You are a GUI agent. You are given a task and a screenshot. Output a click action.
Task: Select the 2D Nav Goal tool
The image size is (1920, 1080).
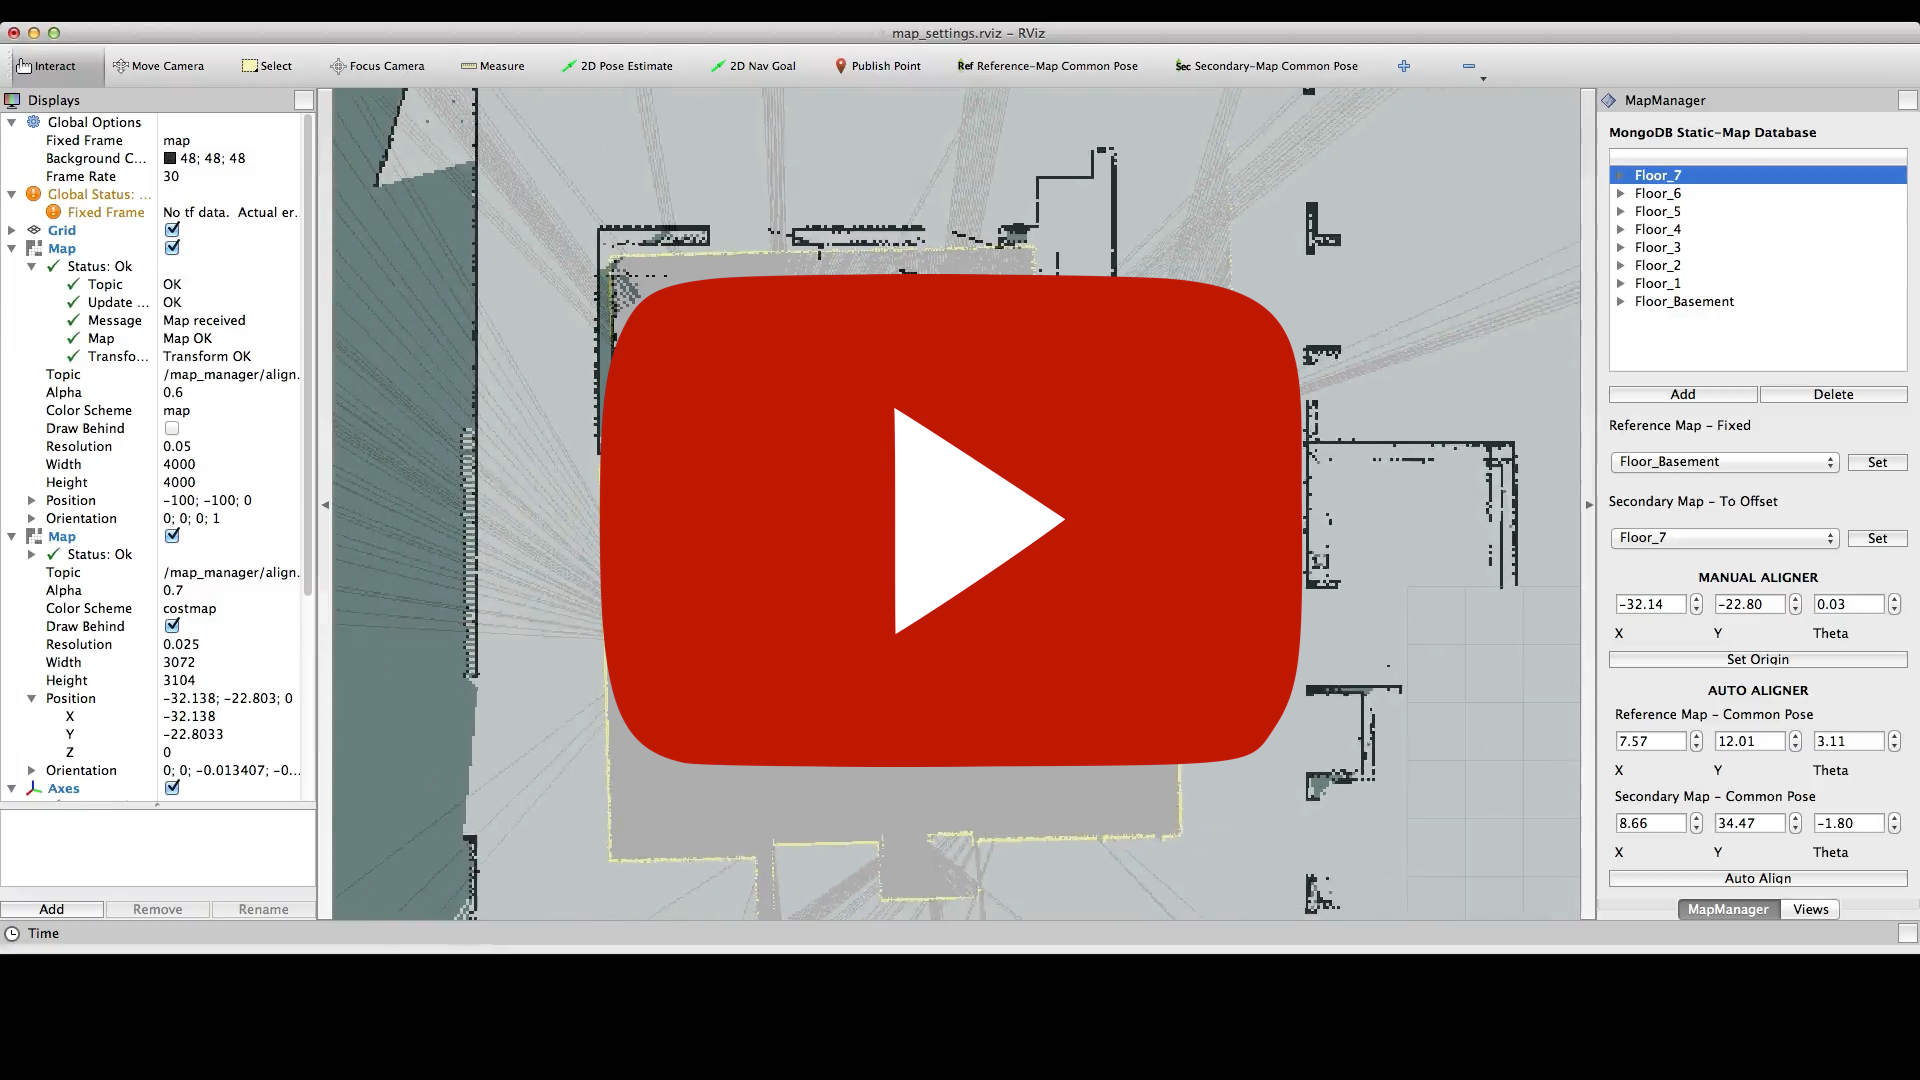pyautogui.click(x=753, y=66)
